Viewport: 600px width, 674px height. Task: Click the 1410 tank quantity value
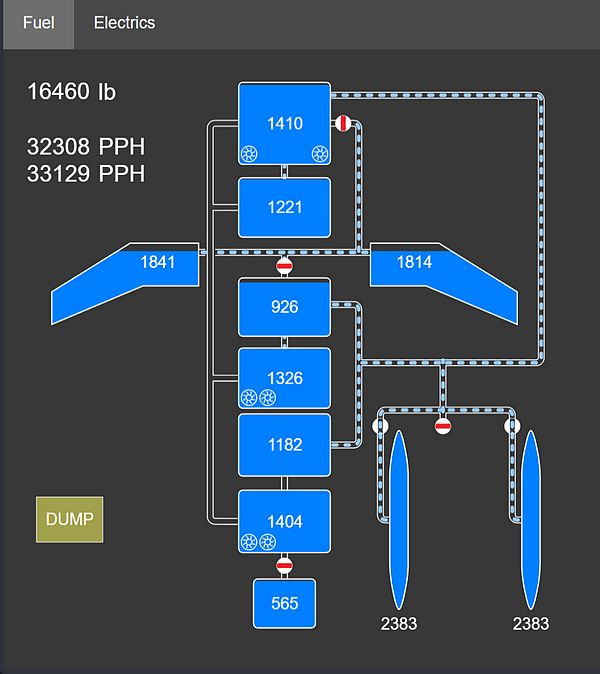tap(285, 124)
